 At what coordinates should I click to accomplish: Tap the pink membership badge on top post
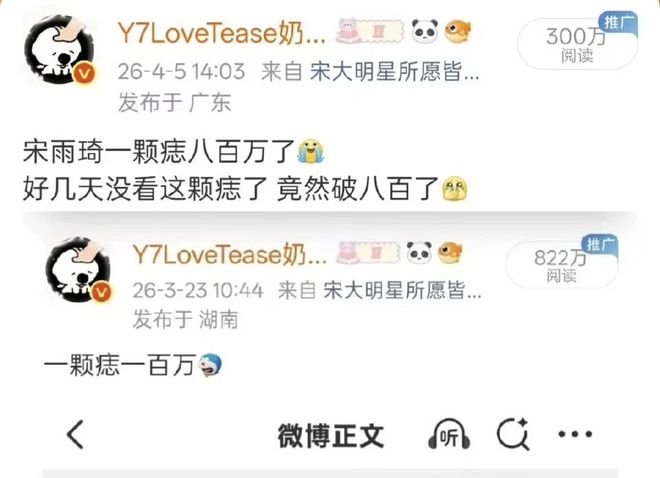(x=370, y=31)
